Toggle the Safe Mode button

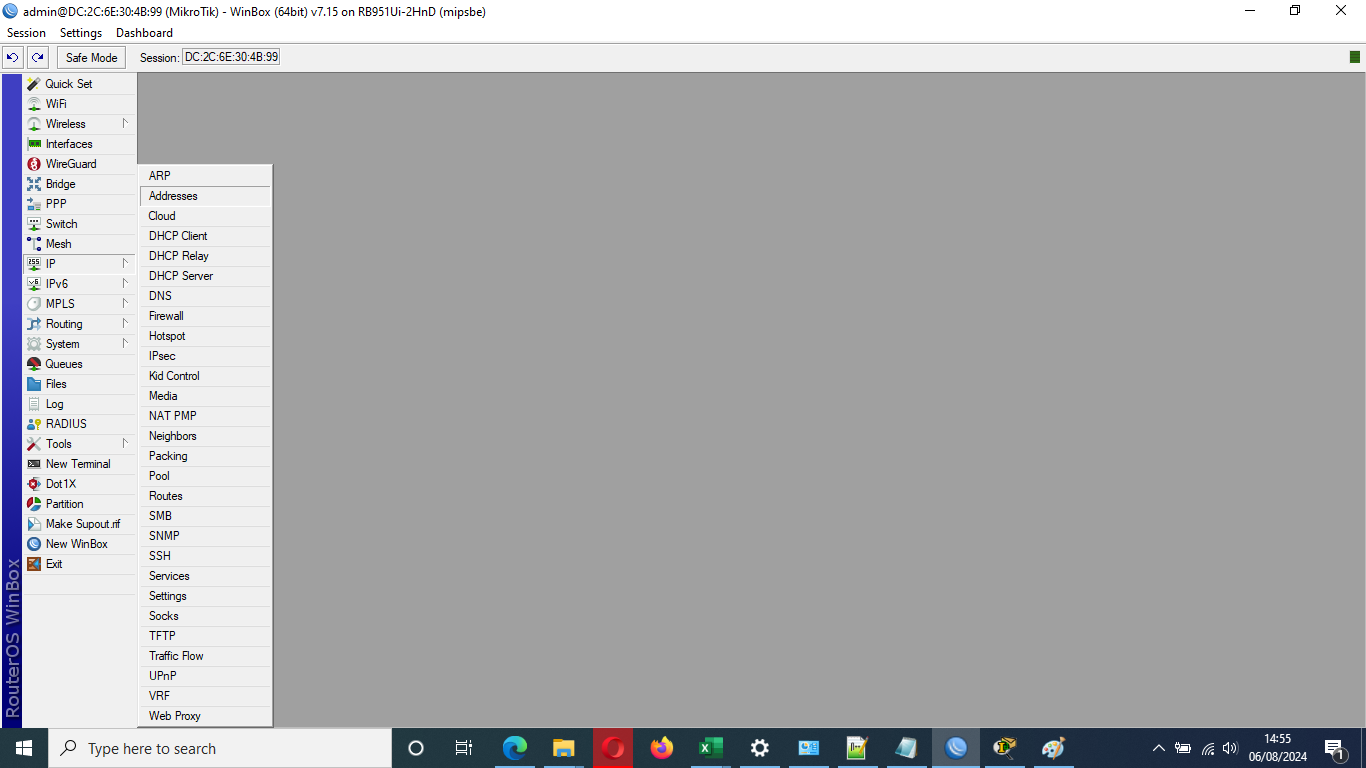(x=92, y=57)
